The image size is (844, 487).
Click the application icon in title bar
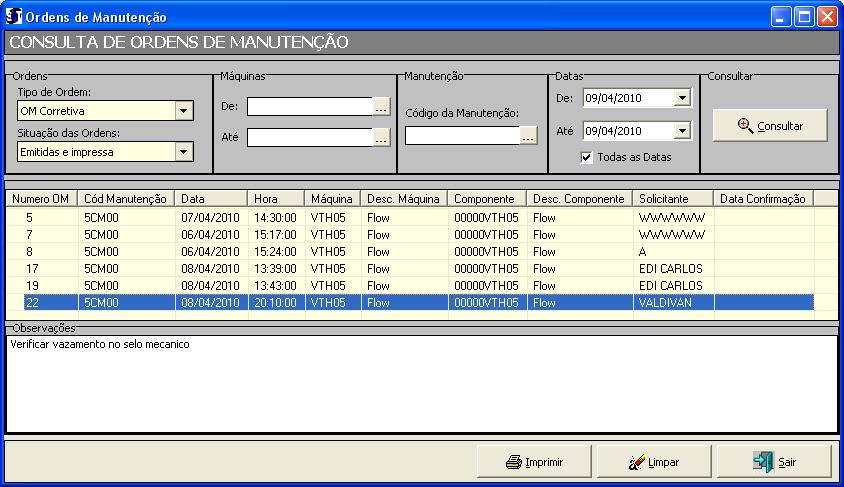[x=15, y=17]
